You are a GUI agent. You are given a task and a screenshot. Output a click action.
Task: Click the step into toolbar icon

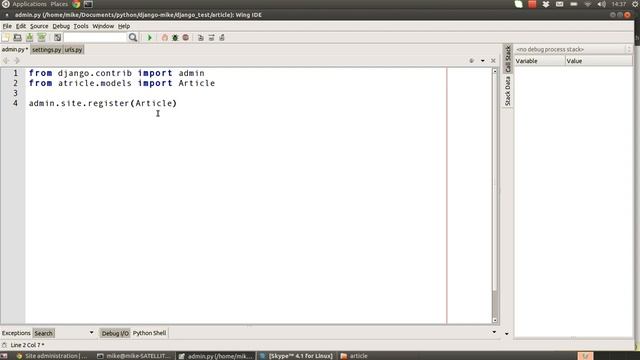(201, 38)
